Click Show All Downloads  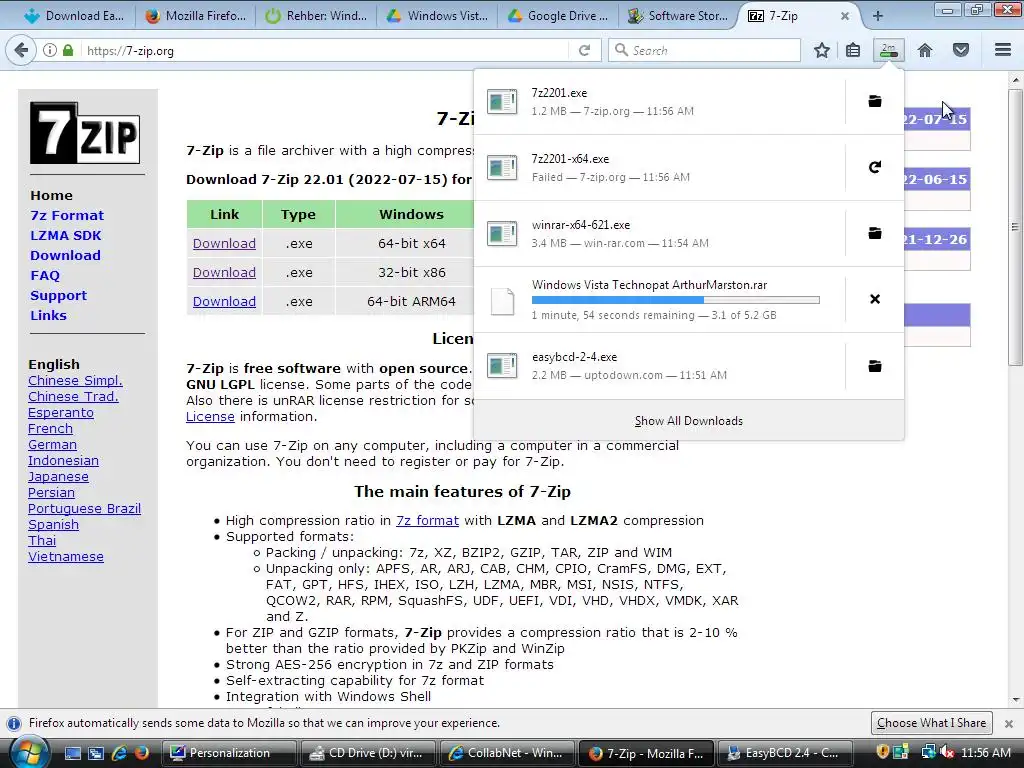click(688, 421)
